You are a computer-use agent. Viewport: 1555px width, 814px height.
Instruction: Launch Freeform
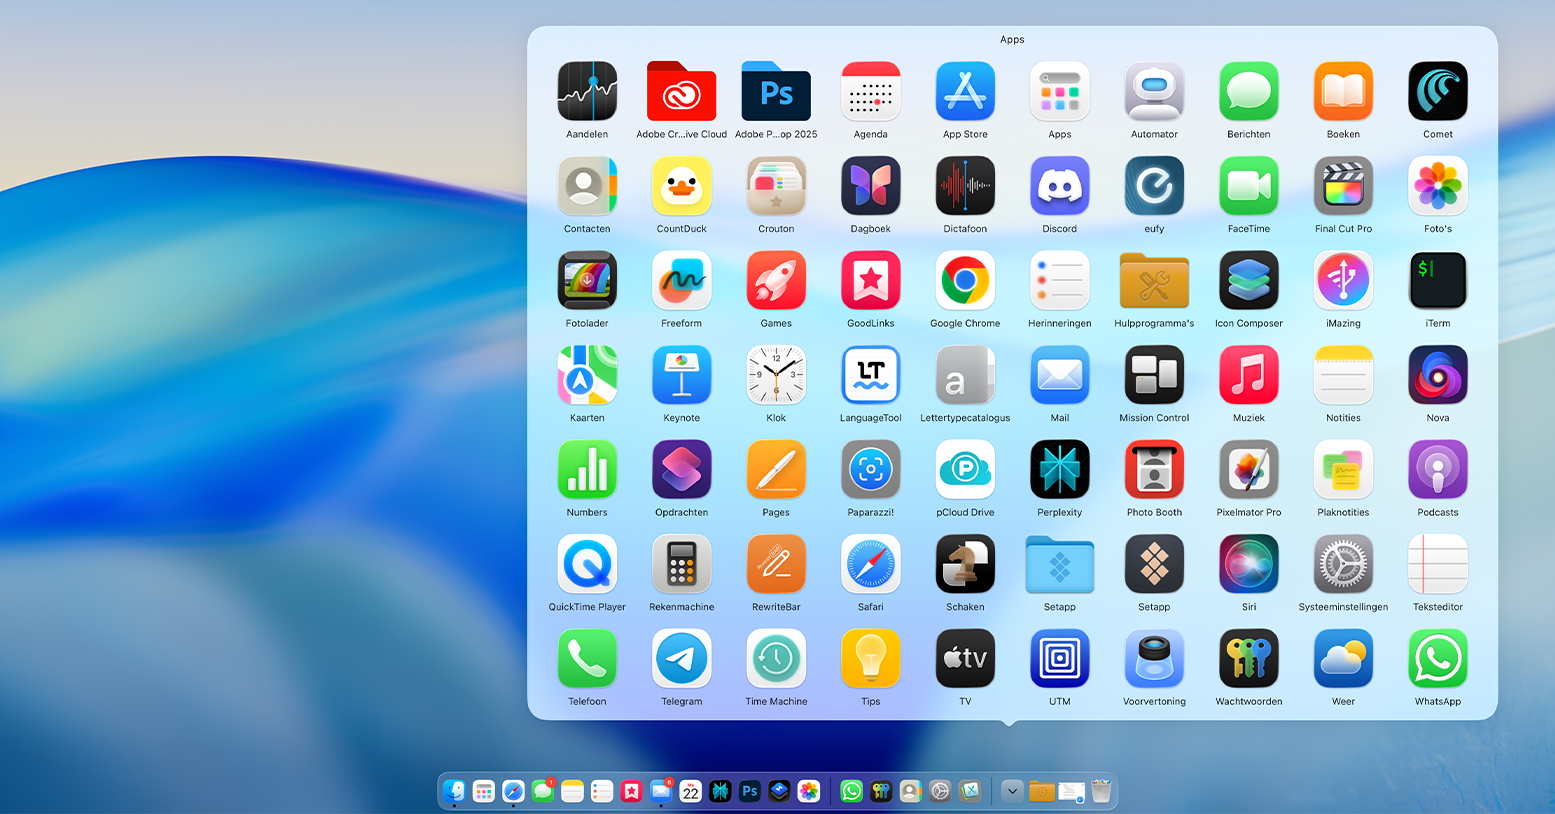point(681,280)
